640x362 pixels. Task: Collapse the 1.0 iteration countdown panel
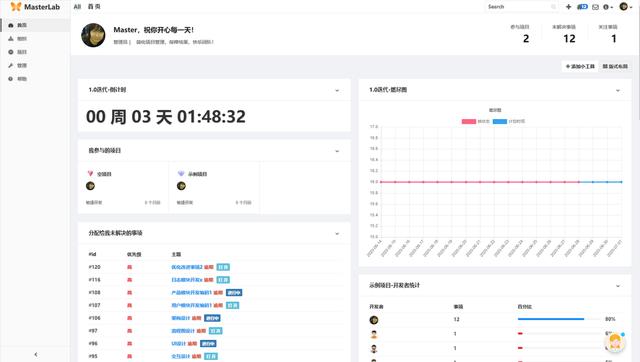(x=337, y=90)
